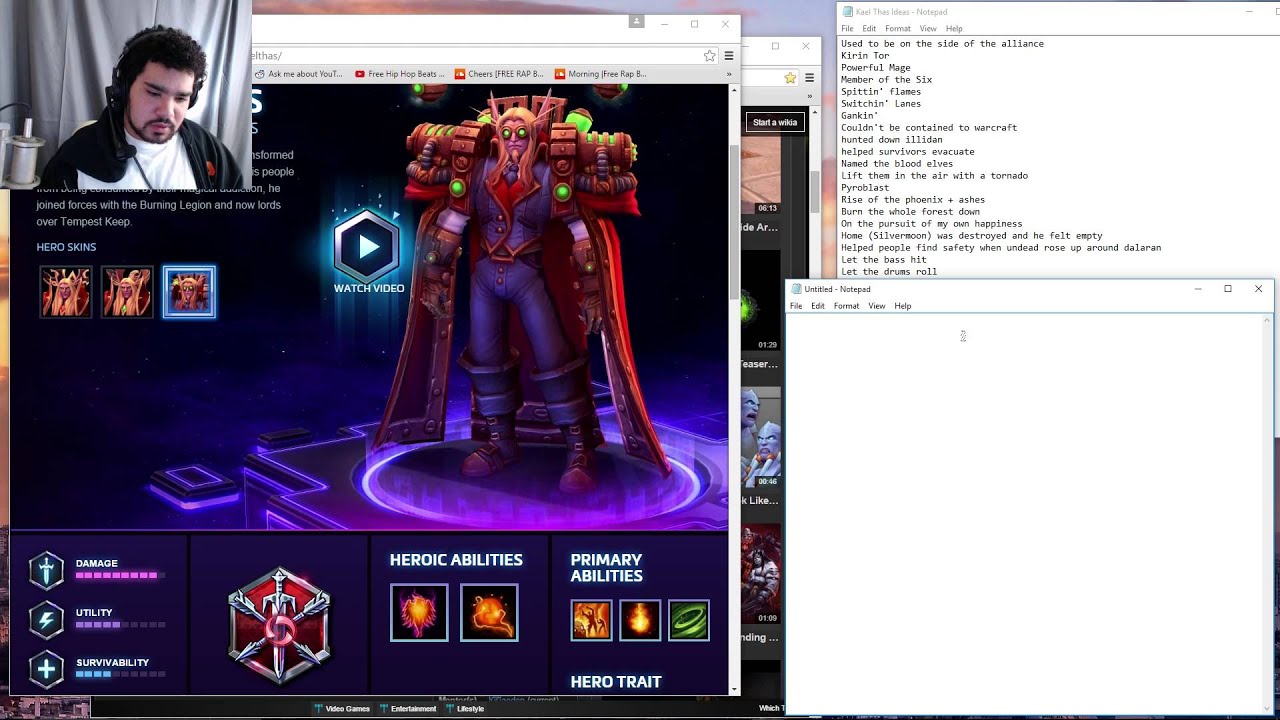Minimize the Untitled Notepad window
Image resolution: width=1280 pixels, height=720 pixels.
click(1198, 289)
